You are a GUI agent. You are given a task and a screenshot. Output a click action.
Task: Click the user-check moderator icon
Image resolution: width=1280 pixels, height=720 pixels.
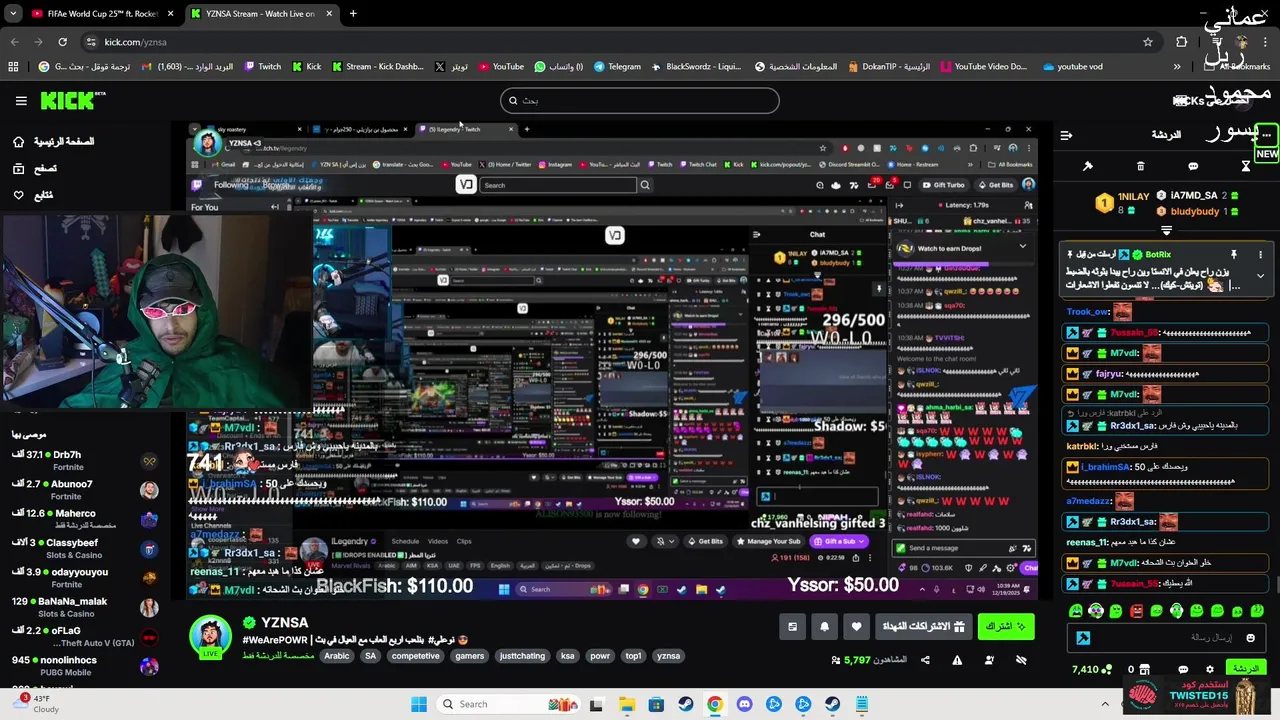click(989, 660)
